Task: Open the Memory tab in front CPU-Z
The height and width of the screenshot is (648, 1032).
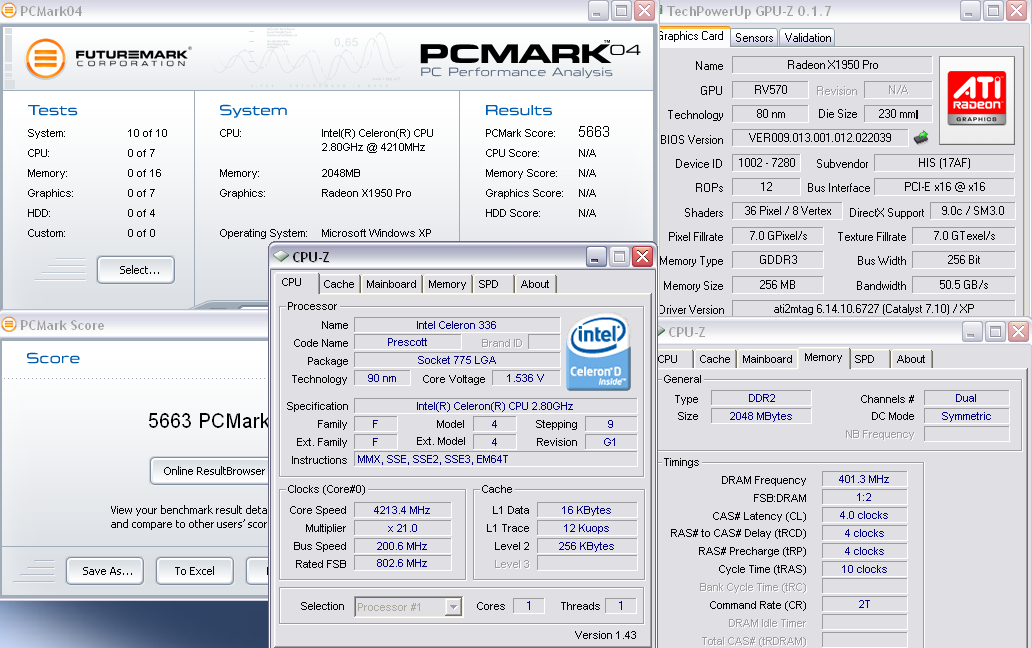Action: pos(447,284)
